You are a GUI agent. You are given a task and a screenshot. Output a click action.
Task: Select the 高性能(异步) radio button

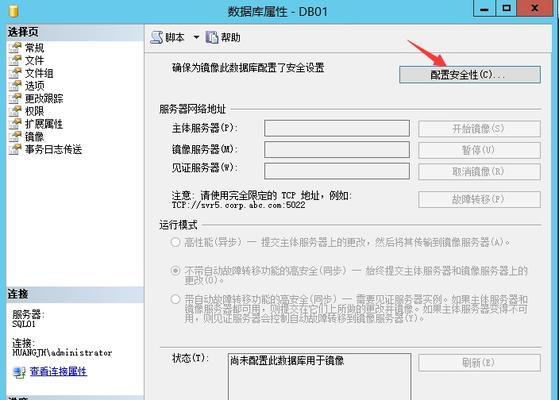(175, 242)
